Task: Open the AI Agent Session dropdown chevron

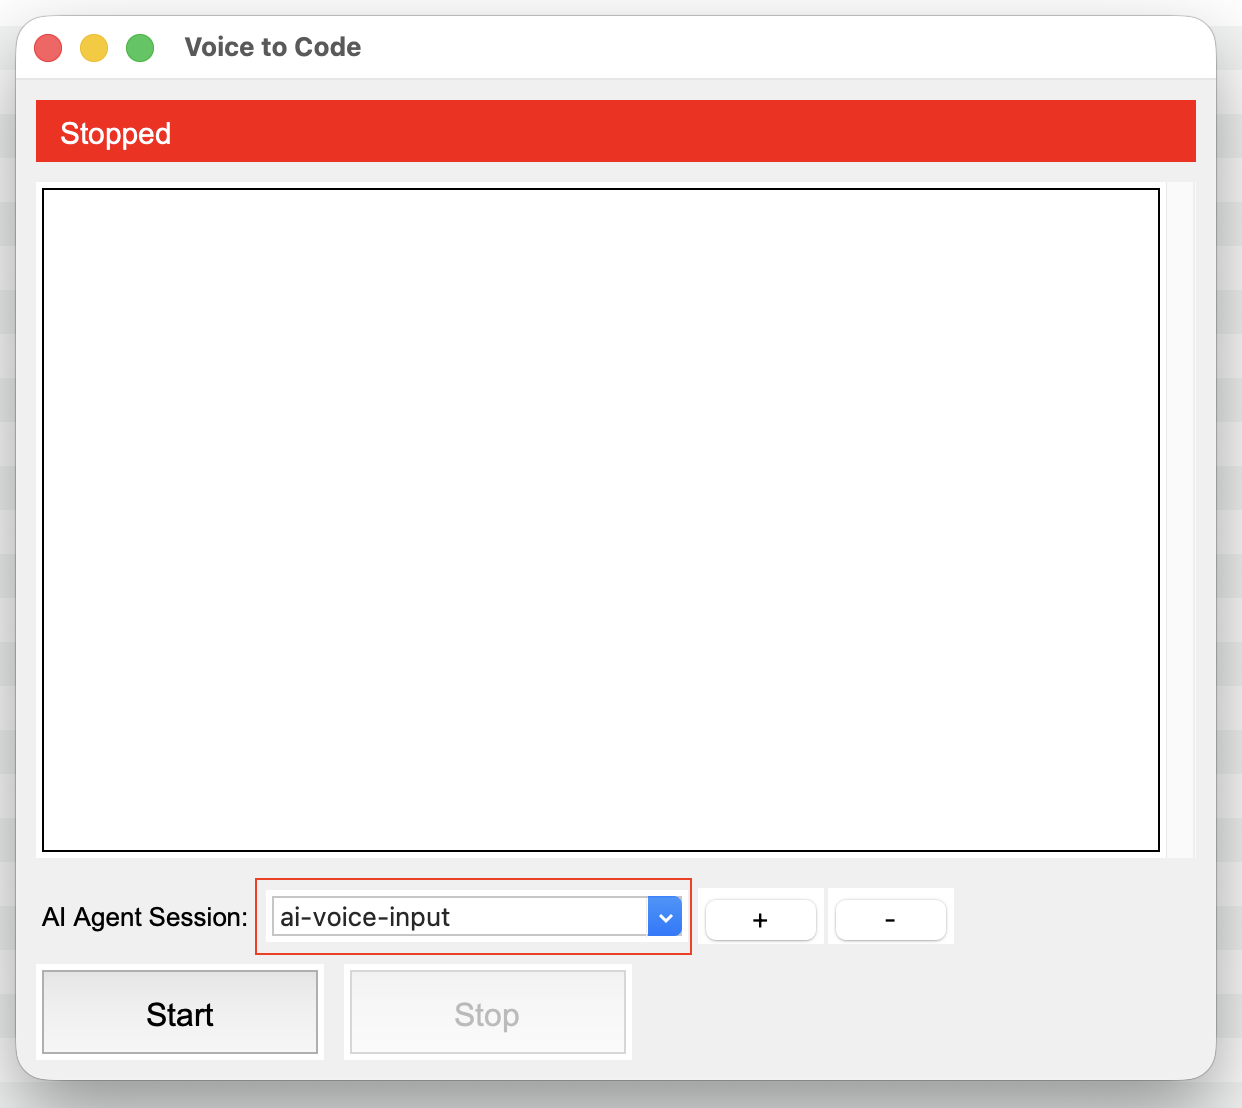Action: pos(664,916)
